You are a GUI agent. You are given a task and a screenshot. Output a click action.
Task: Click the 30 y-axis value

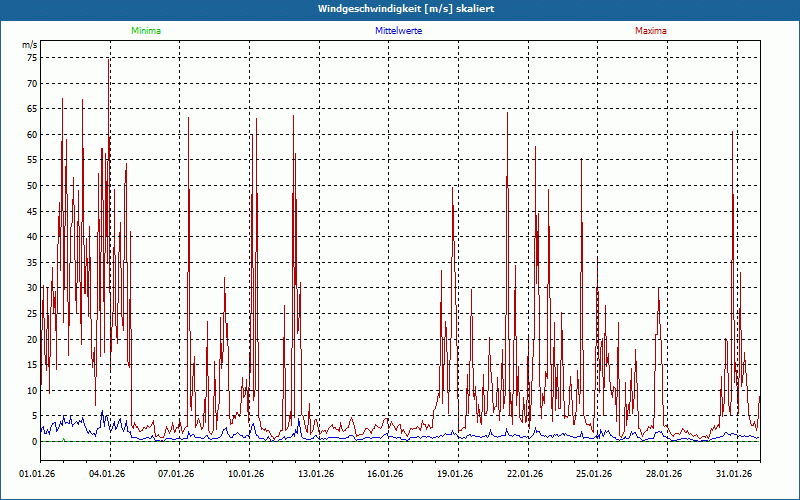click(32, 288)
